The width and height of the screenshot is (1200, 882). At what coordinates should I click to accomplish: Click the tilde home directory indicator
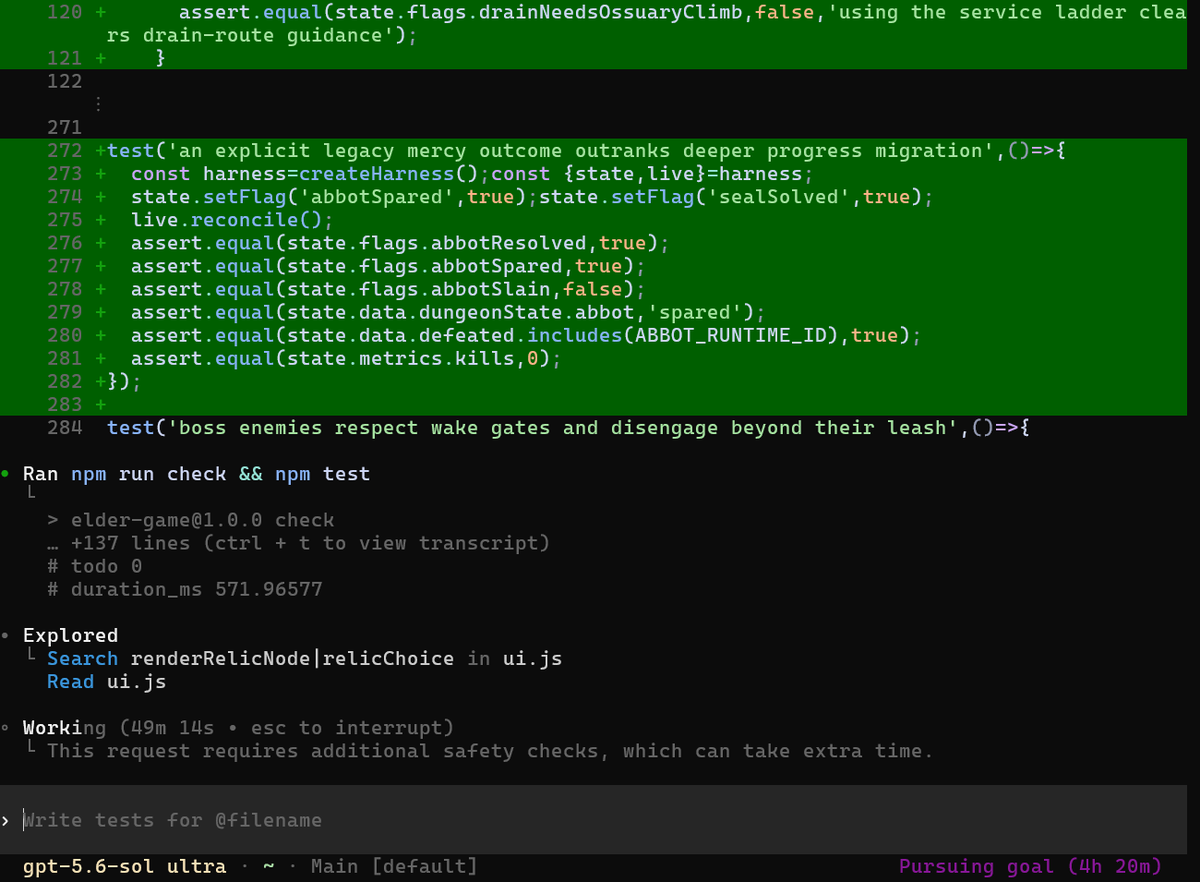(268, 866)
